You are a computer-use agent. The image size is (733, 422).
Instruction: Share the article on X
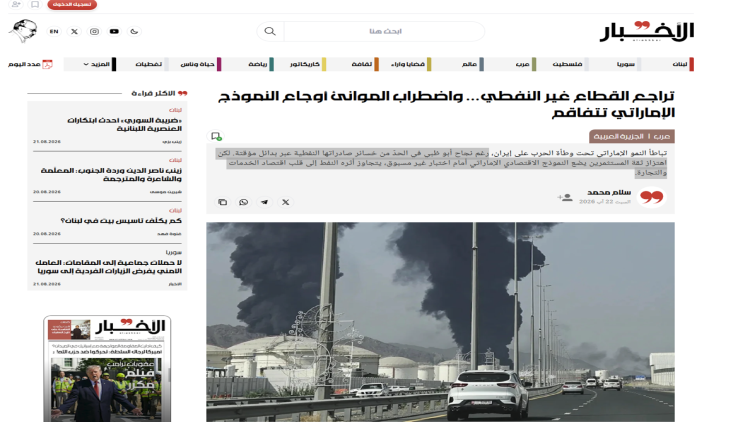[x=286, y=202]
